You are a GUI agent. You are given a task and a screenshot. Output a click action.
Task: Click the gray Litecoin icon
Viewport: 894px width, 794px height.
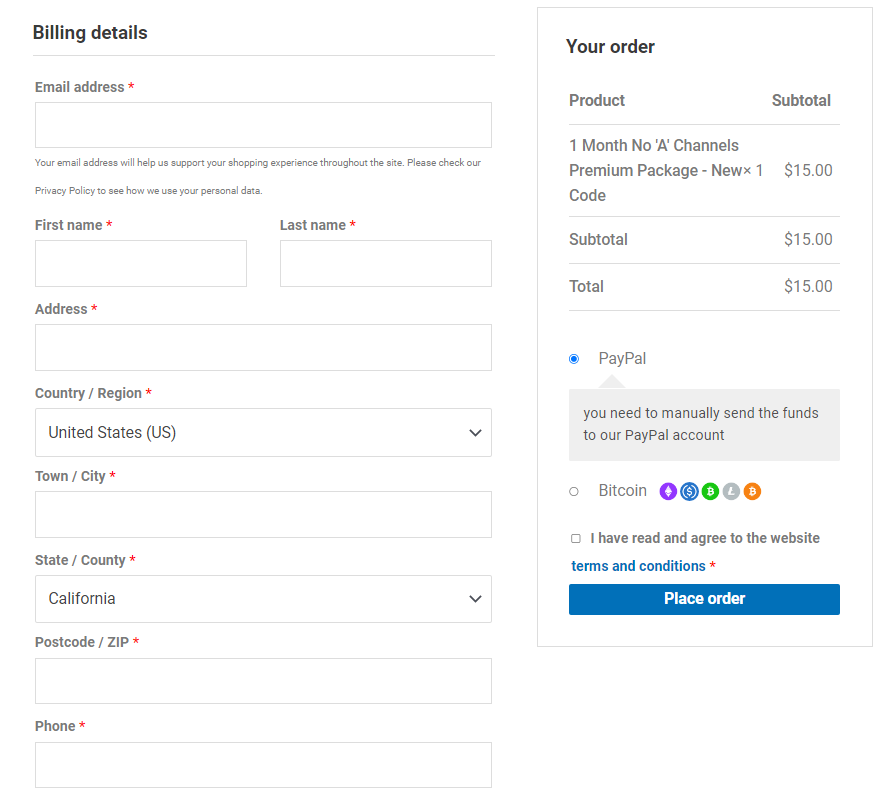[x=731, y=491]
